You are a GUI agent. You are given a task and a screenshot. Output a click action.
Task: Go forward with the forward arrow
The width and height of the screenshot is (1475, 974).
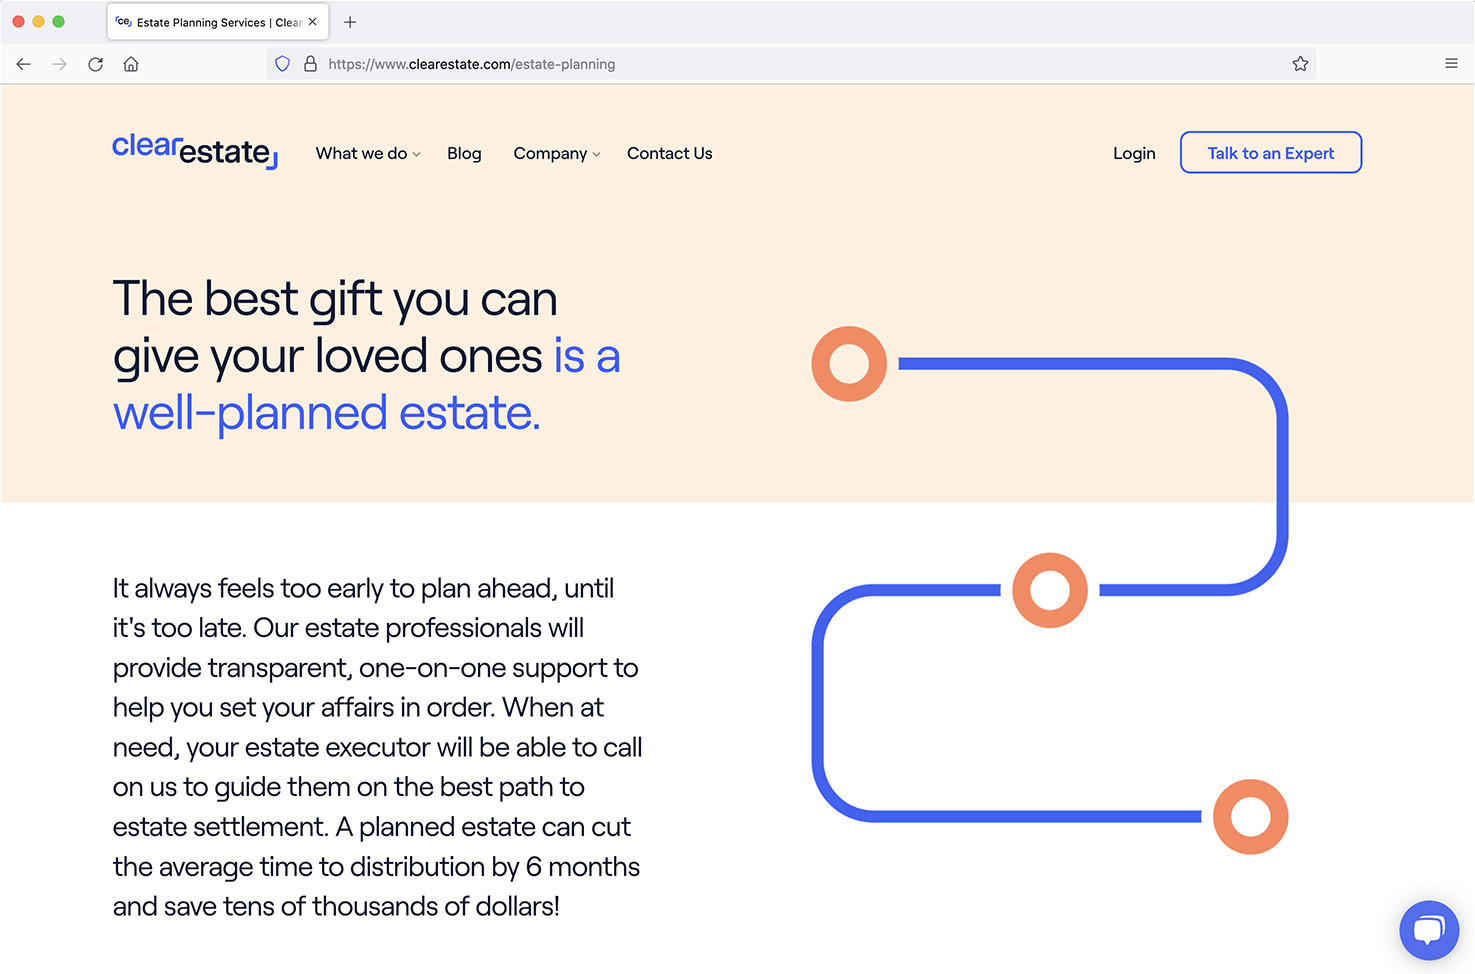(60, 64)
